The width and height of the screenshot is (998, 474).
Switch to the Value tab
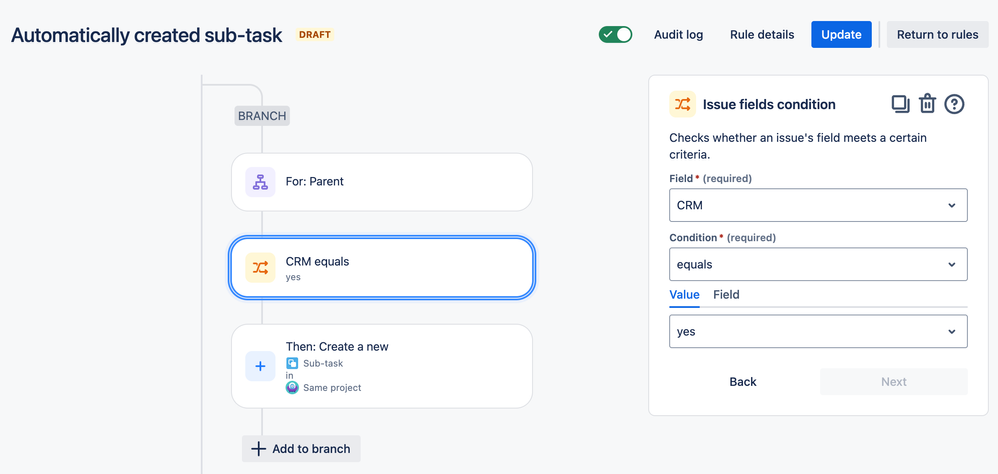pos(684,295)
